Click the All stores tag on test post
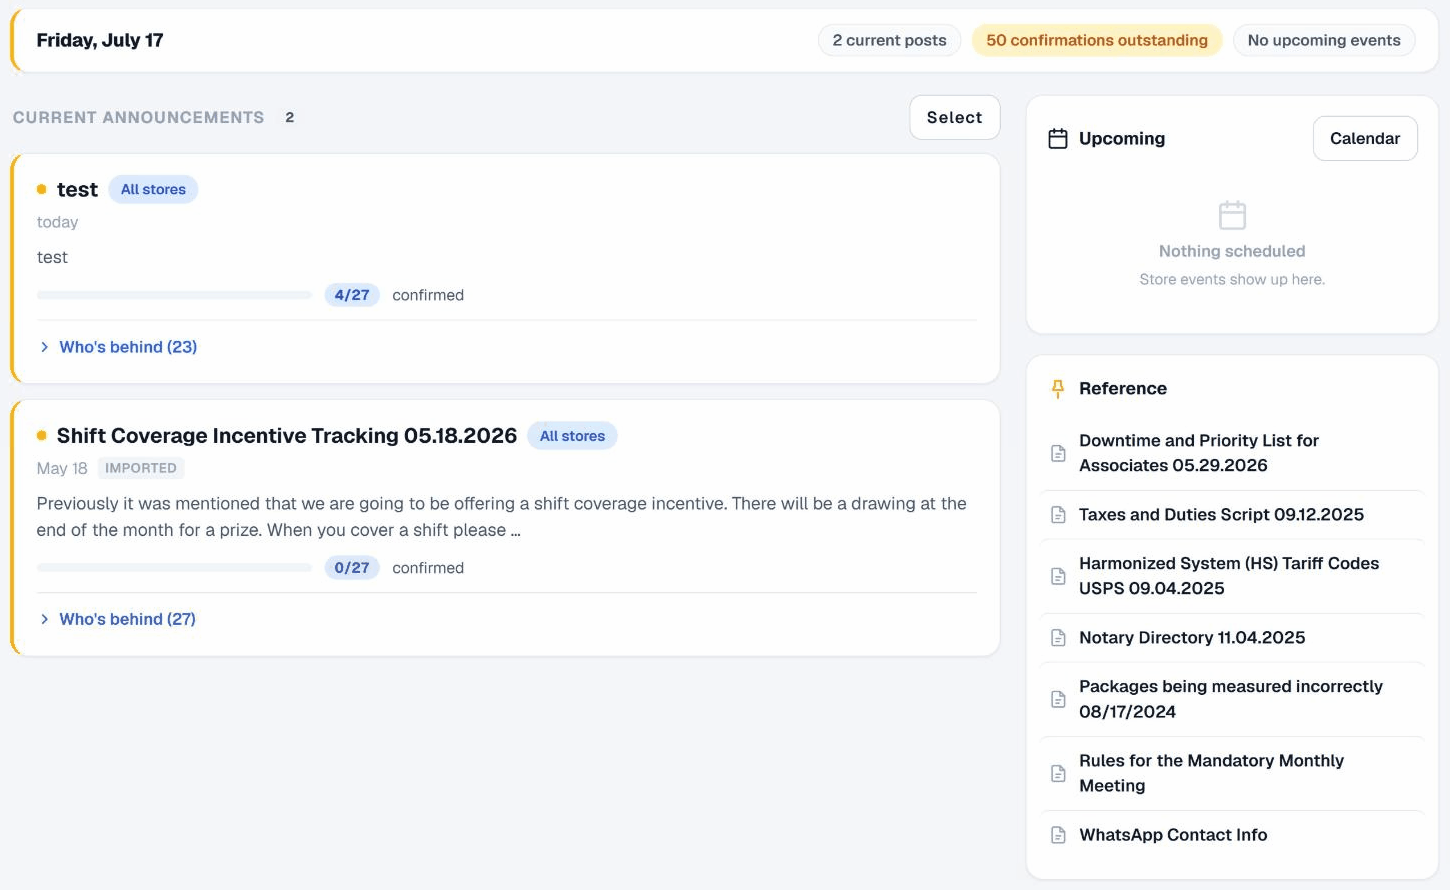 pyautogui.click(x=153, y=189)
